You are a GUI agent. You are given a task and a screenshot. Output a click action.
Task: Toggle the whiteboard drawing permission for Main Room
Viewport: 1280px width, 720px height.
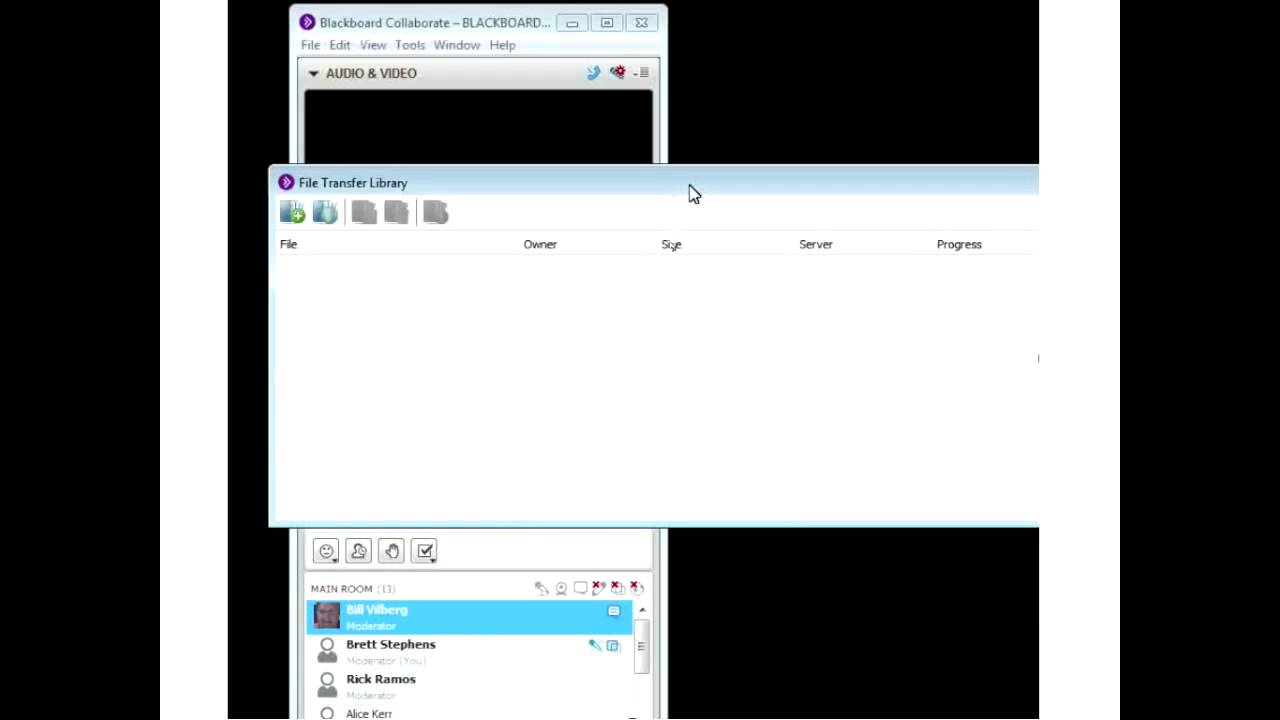point(599,588)
